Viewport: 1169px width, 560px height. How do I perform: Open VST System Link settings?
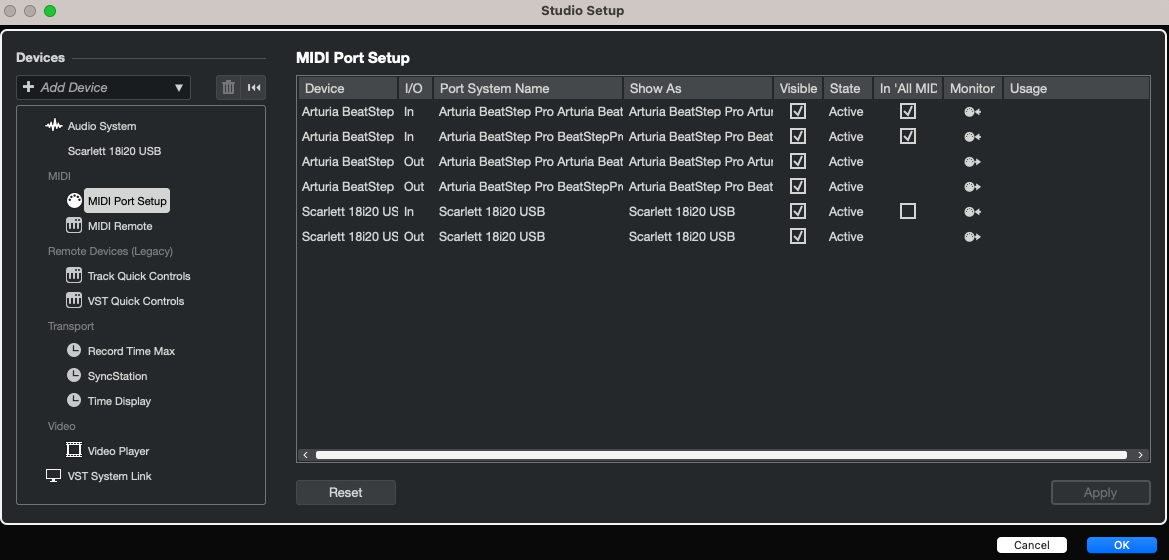109,476
